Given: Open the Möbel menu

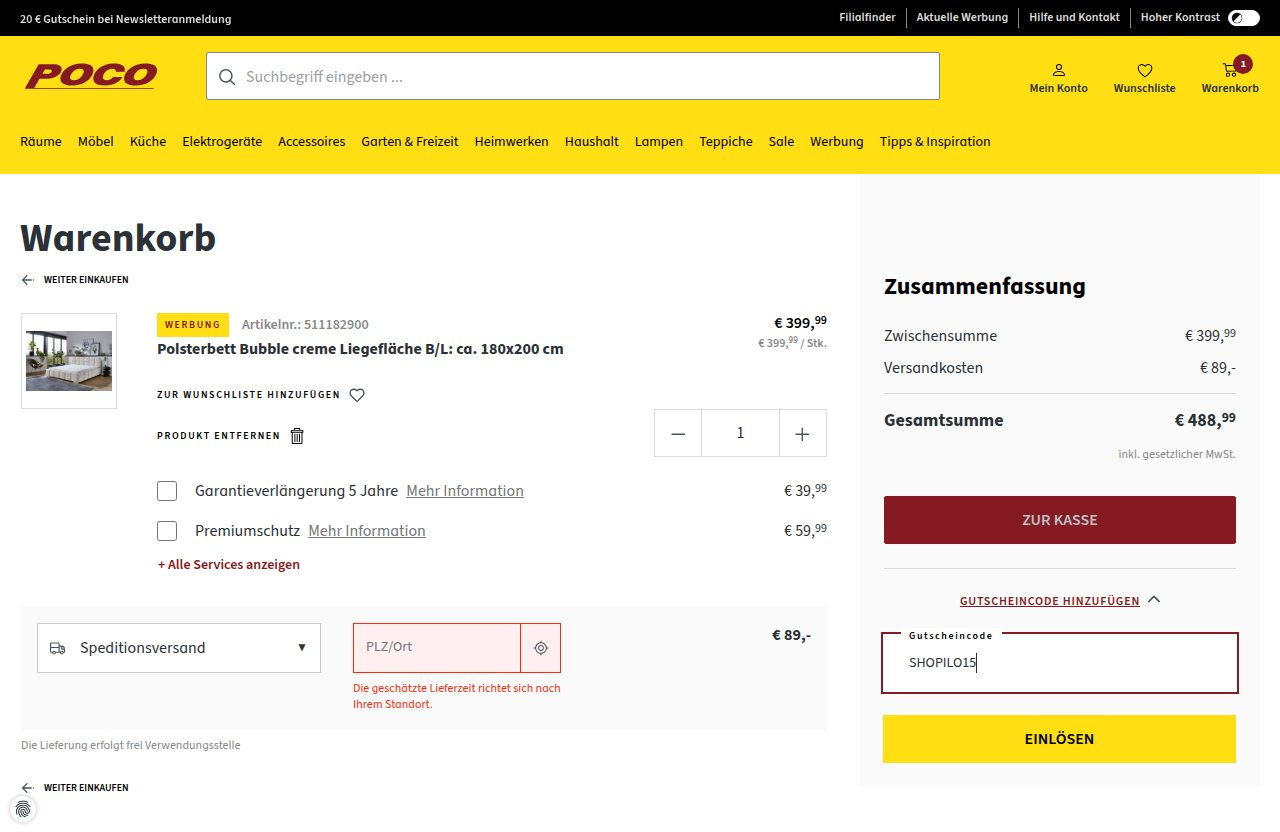Looking at the screenshot, I should pos(96,141).
